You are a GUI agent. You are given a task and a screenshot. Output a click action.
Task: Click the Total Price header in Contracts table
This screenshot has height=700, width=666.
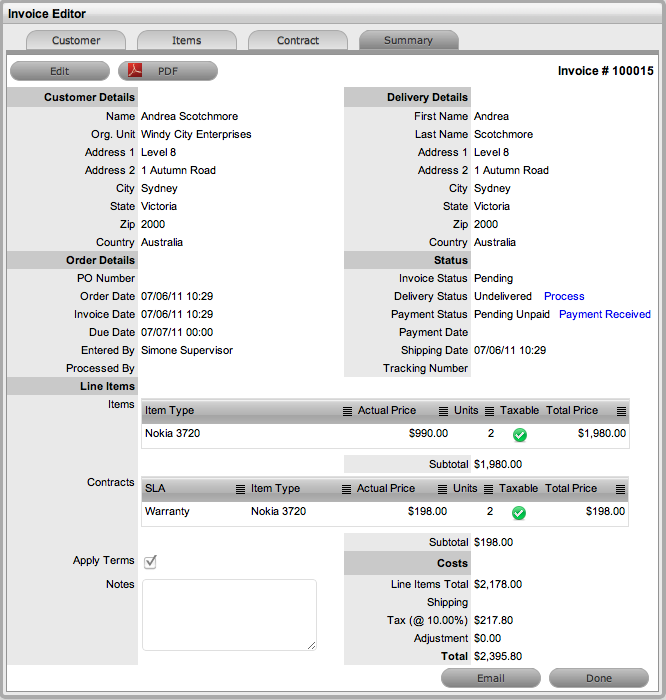pos(571,488)
